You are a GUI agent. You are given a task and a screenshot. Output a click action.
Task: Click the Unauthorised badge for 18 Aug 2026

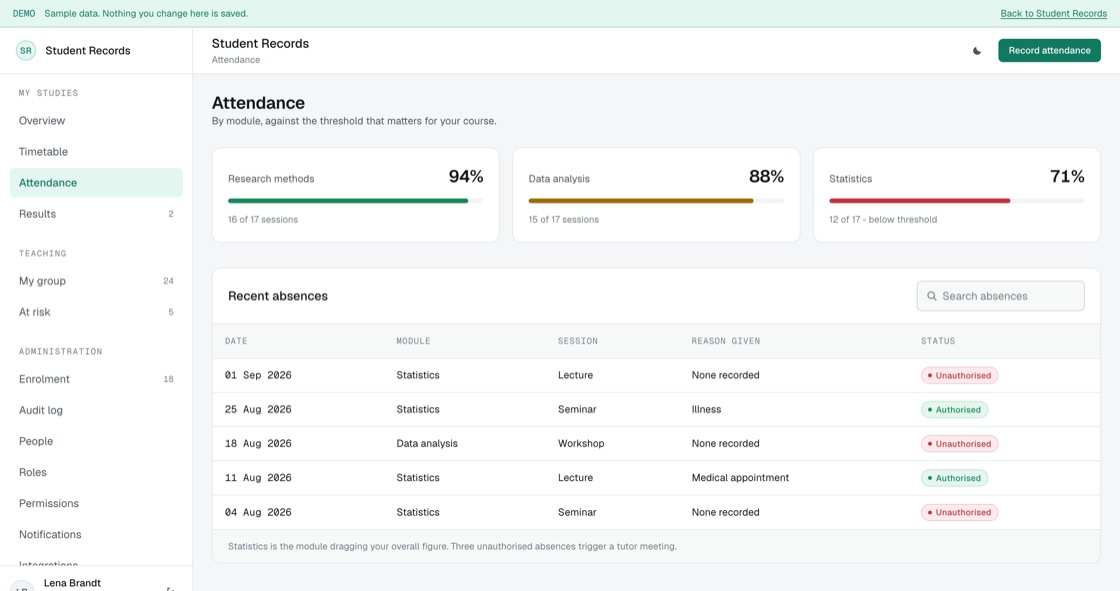[959, 444]
